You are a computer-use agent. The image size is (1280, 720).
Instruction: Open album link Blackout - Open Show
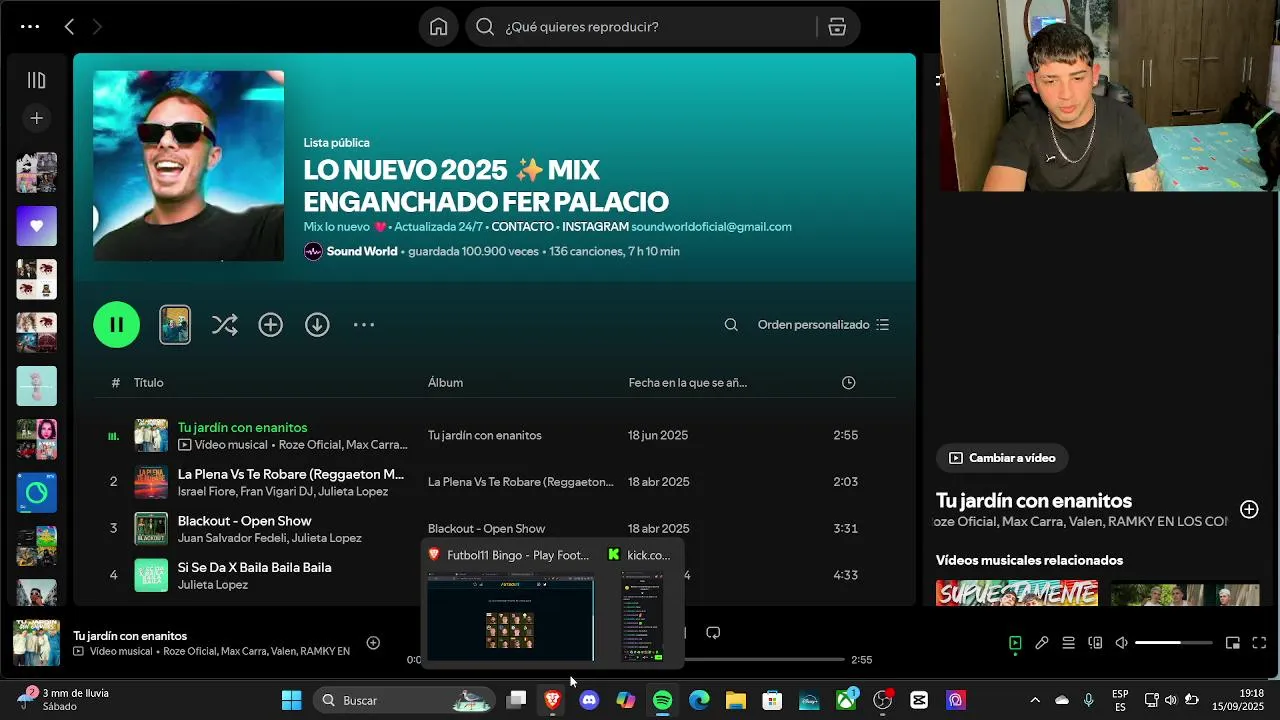486,528
